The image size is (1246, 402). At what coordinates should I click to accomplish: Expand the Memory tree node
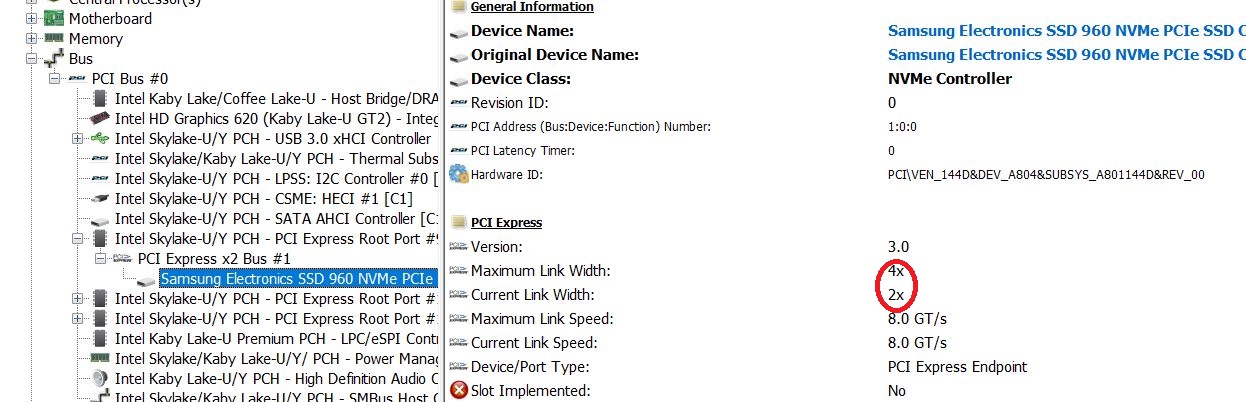(31, 39)
